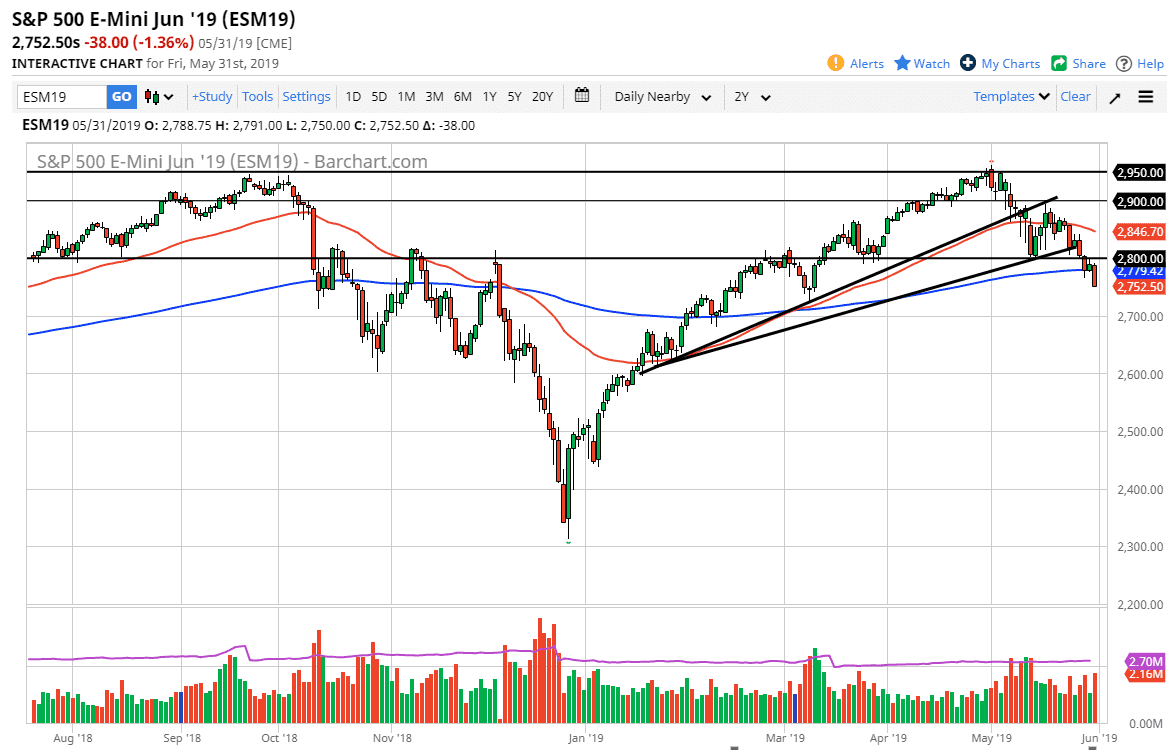Image resolution: width=1172 pixels, height=750 pixels.
Task: Open the hamburger menu
Action: [x=1146, y=97]
